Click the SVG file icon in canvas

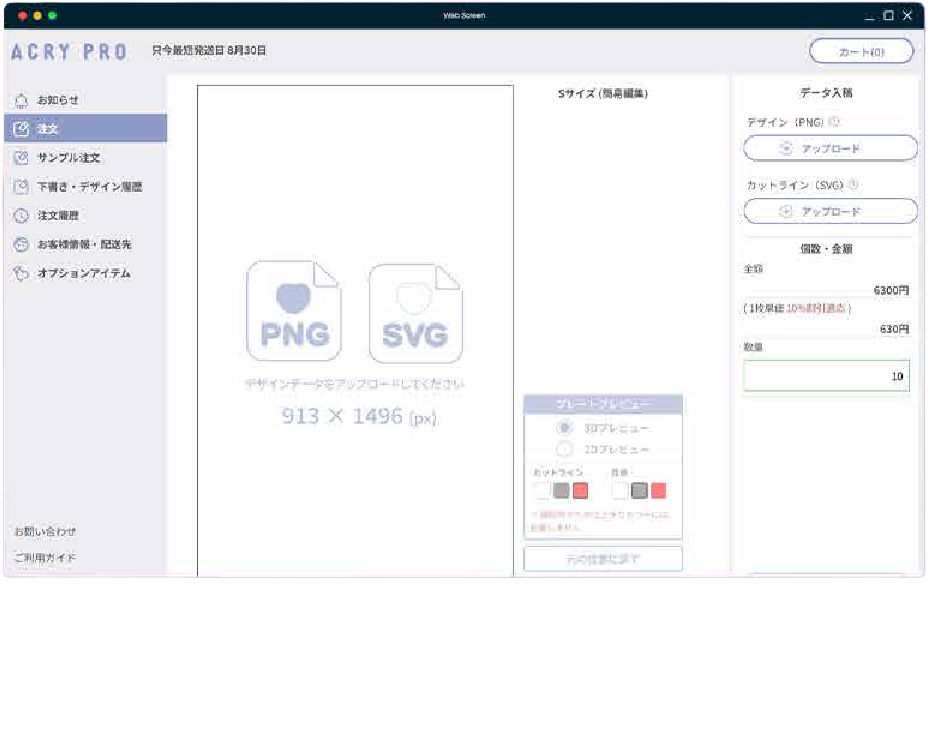coord(415,312)
